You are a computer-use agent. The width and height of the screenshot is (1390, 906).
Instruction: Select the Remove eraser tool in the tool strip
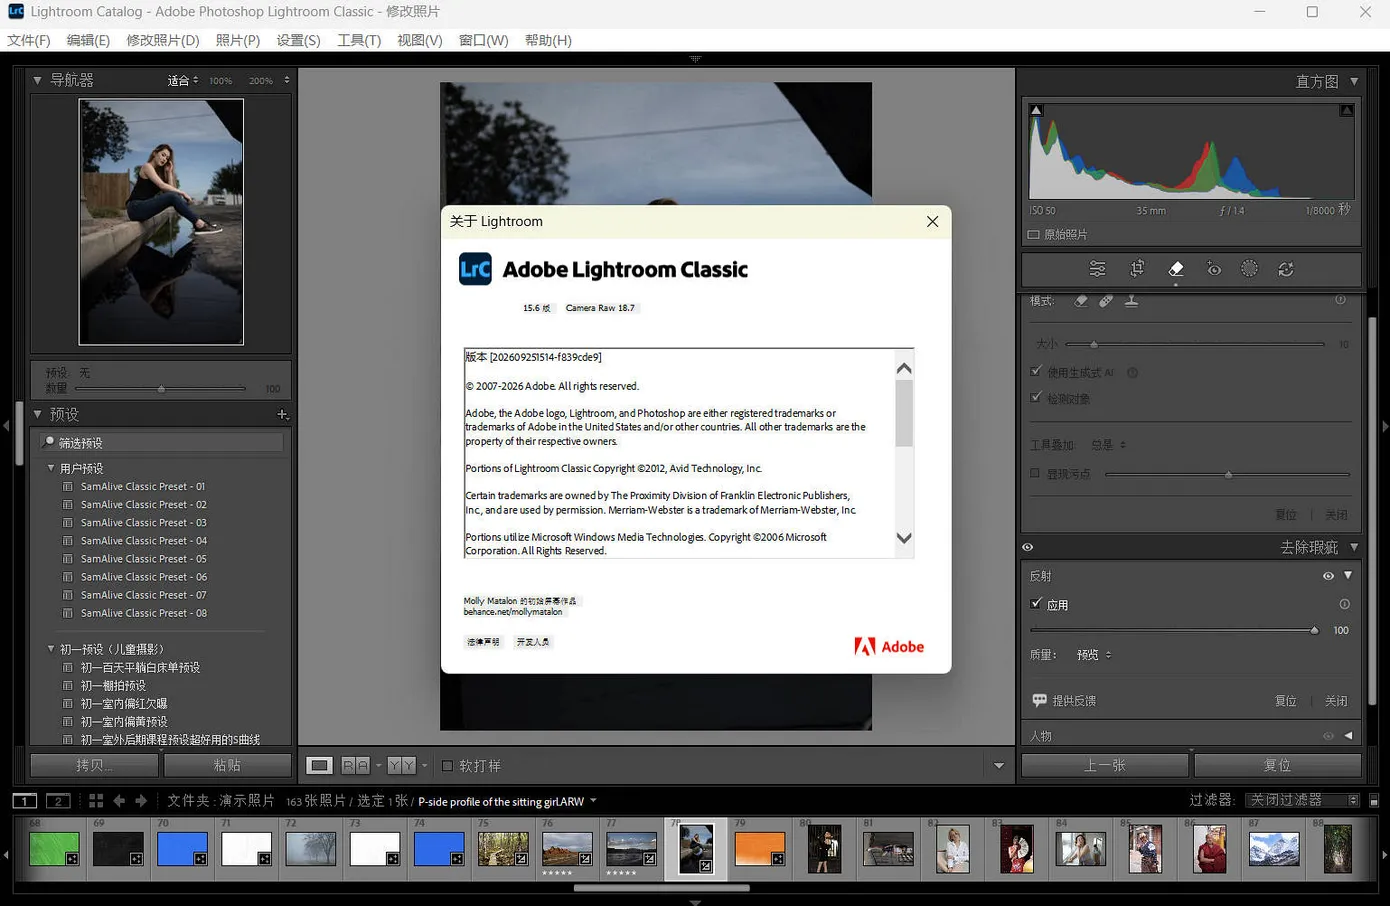point(1176,269)
